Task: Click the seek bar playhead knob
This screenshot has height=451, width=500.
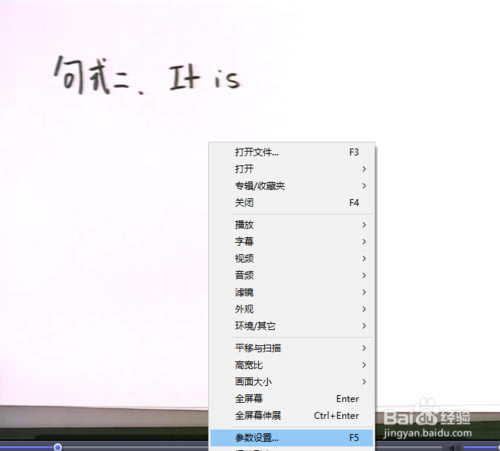Action: coord(58,447)
